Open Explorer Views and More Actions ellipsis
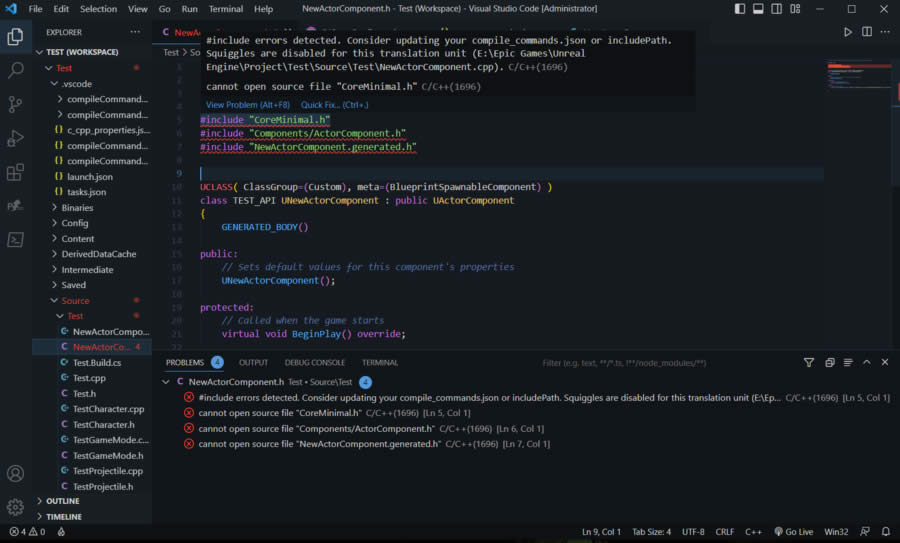900x543 pixels. [x=135, y=32]
